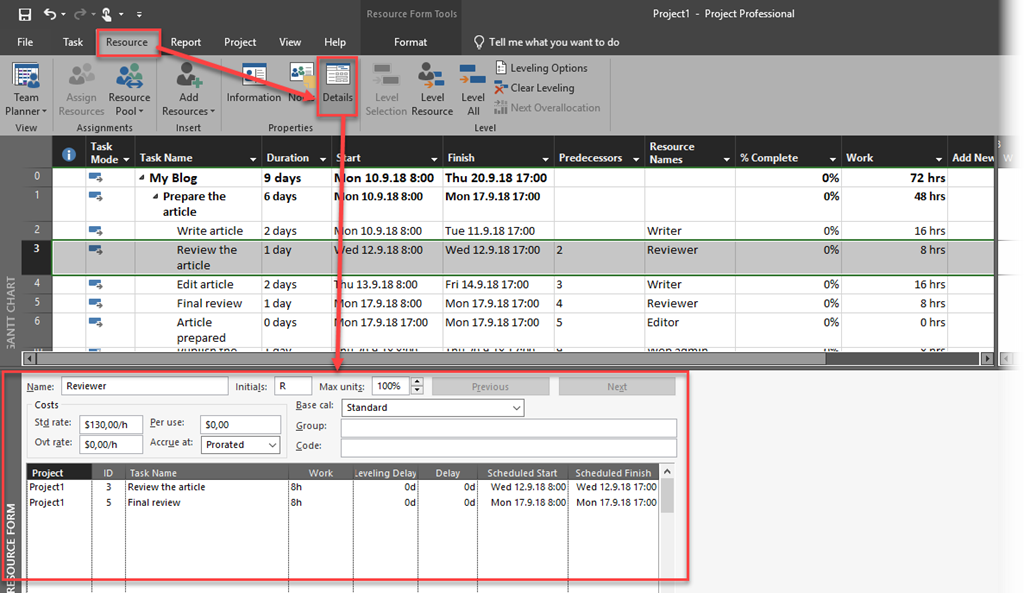The image size is (1024, 593).
Task: Open the Base cal Standard dropdown
Action: click(516, 408)
